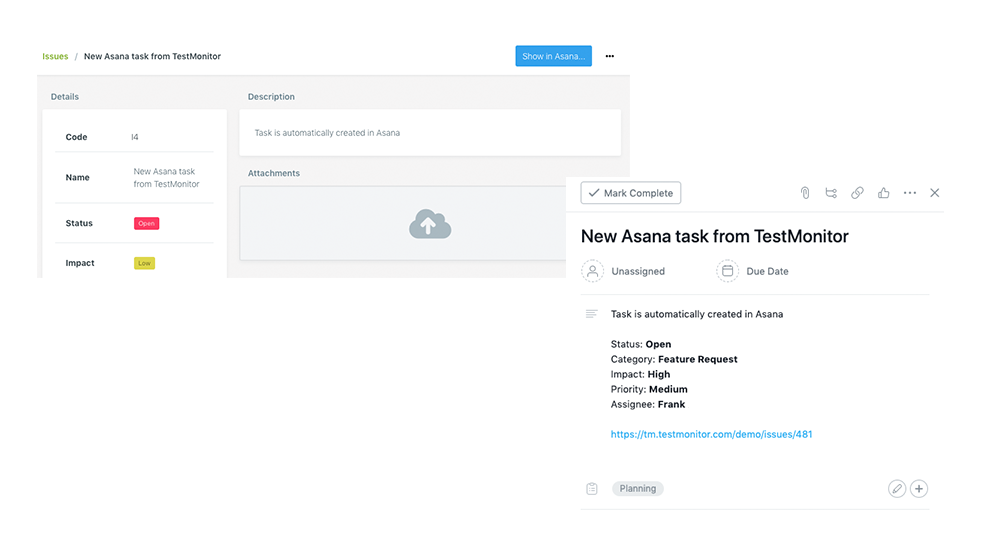Image resolution: width=1000 pixels, height=556 pixels.
Task: Click the cloud upload icon in Attachments
Action: (430, 224)
